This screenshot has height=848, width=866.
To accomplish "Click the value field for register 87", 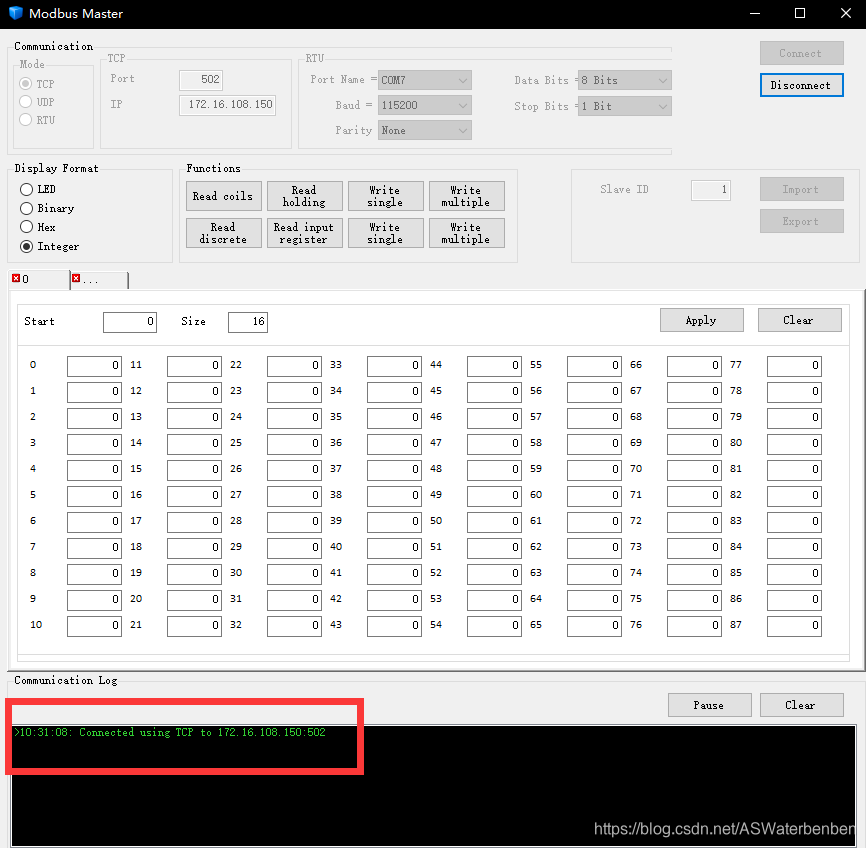I will pos(794,625).
